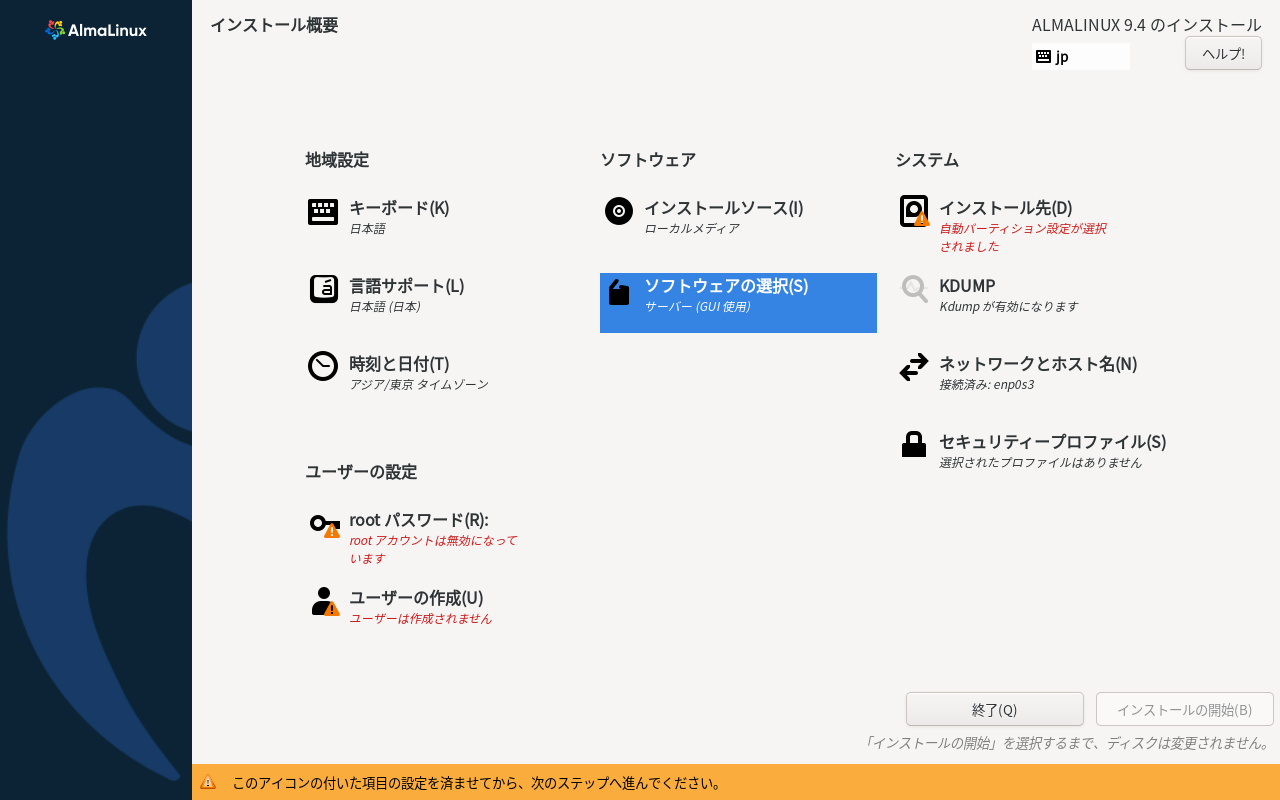The image size is (1280, 800).
Task: Click the ALMALINUX 9.4 のインストール title
Action: [1147, 25]
